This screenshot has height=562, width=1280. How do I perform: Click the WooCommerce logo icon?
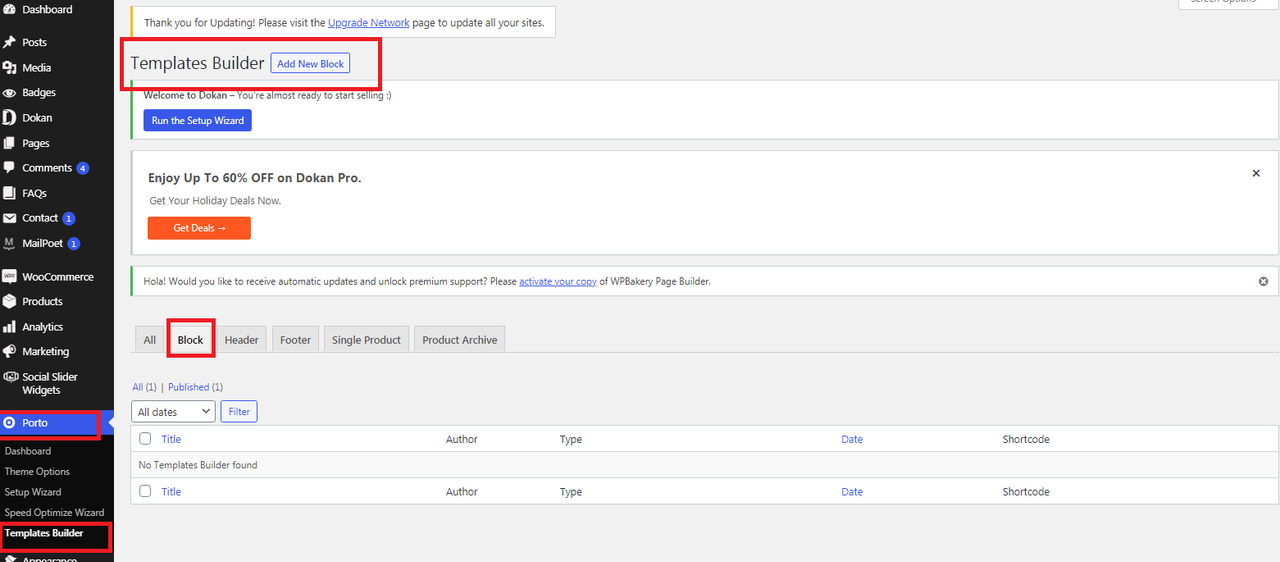(9, 277)
